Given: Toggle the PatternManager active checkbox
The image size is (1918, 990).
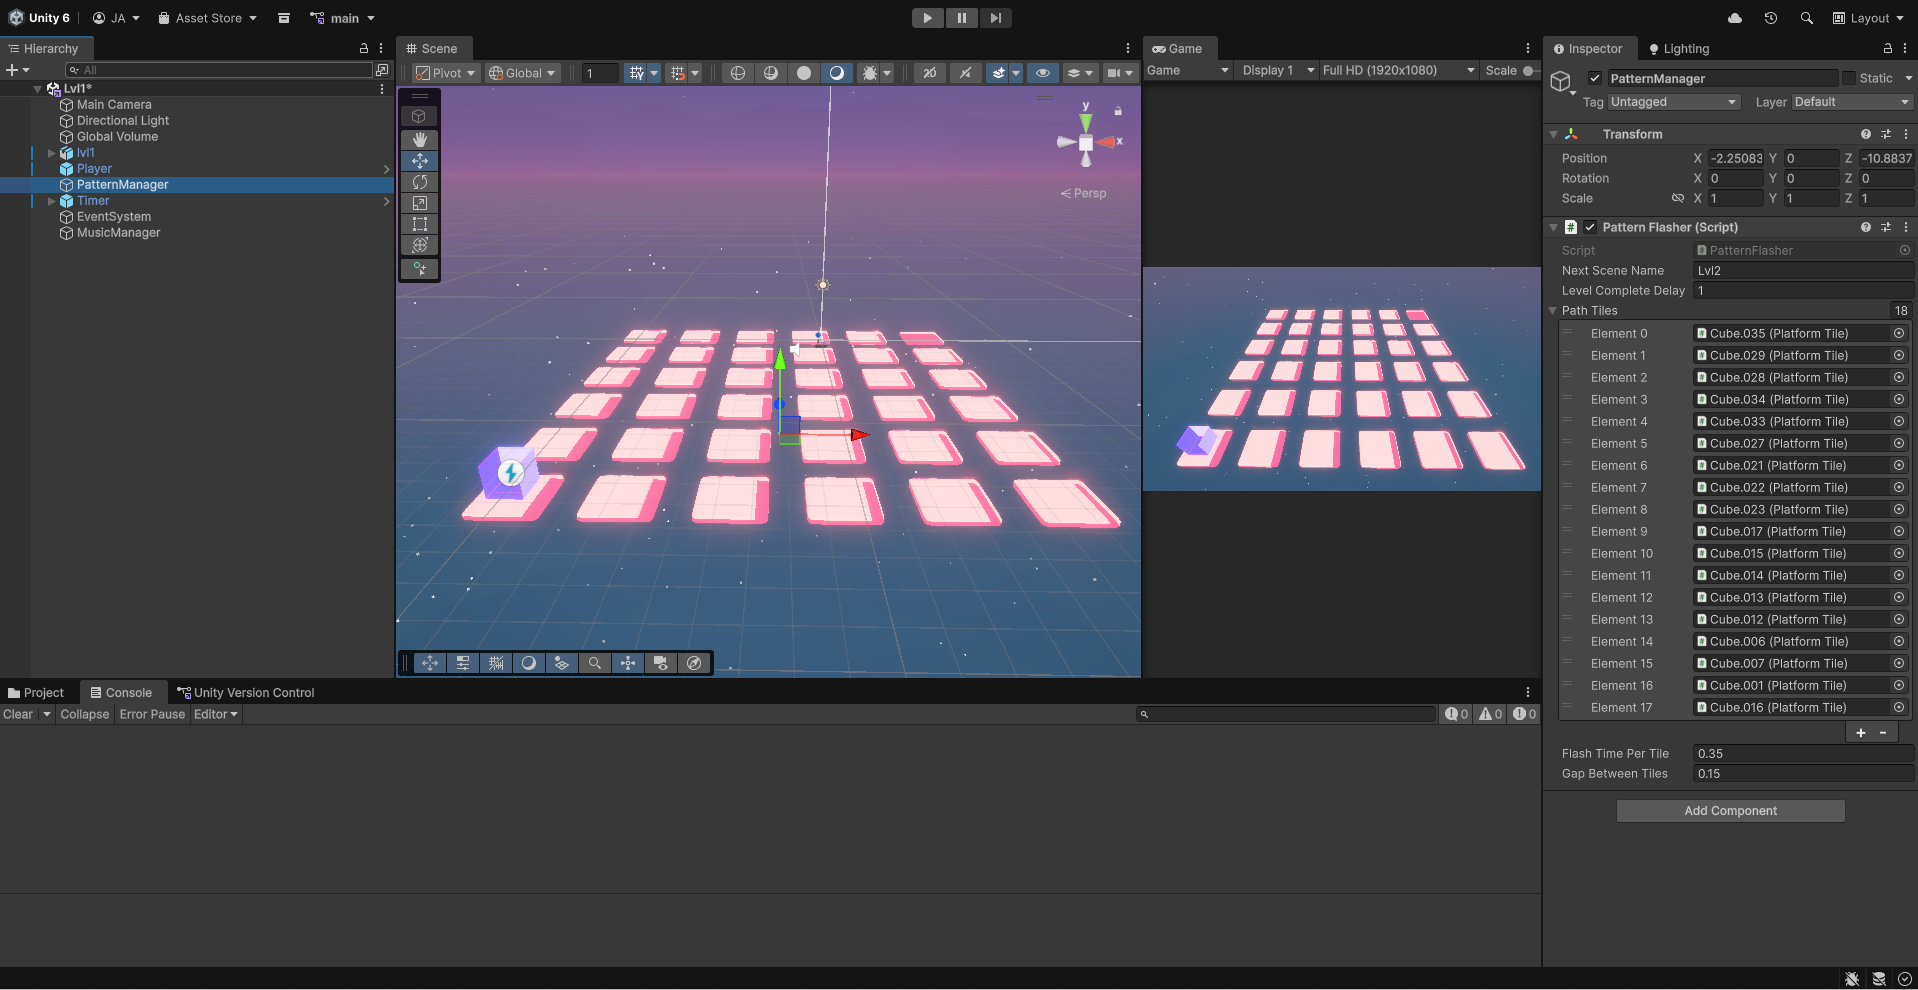Looking at the screenshot, I should (1595, 78).
